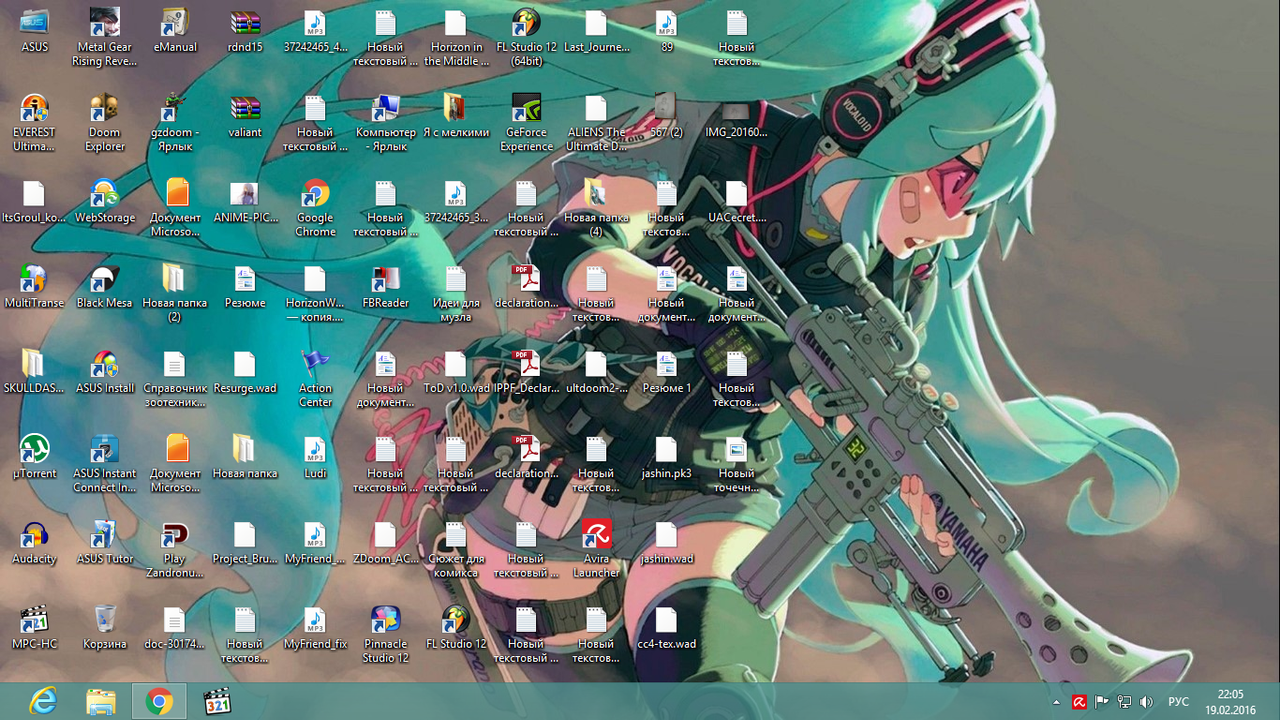Open the Новая папка (4) folder

(596, 208)
